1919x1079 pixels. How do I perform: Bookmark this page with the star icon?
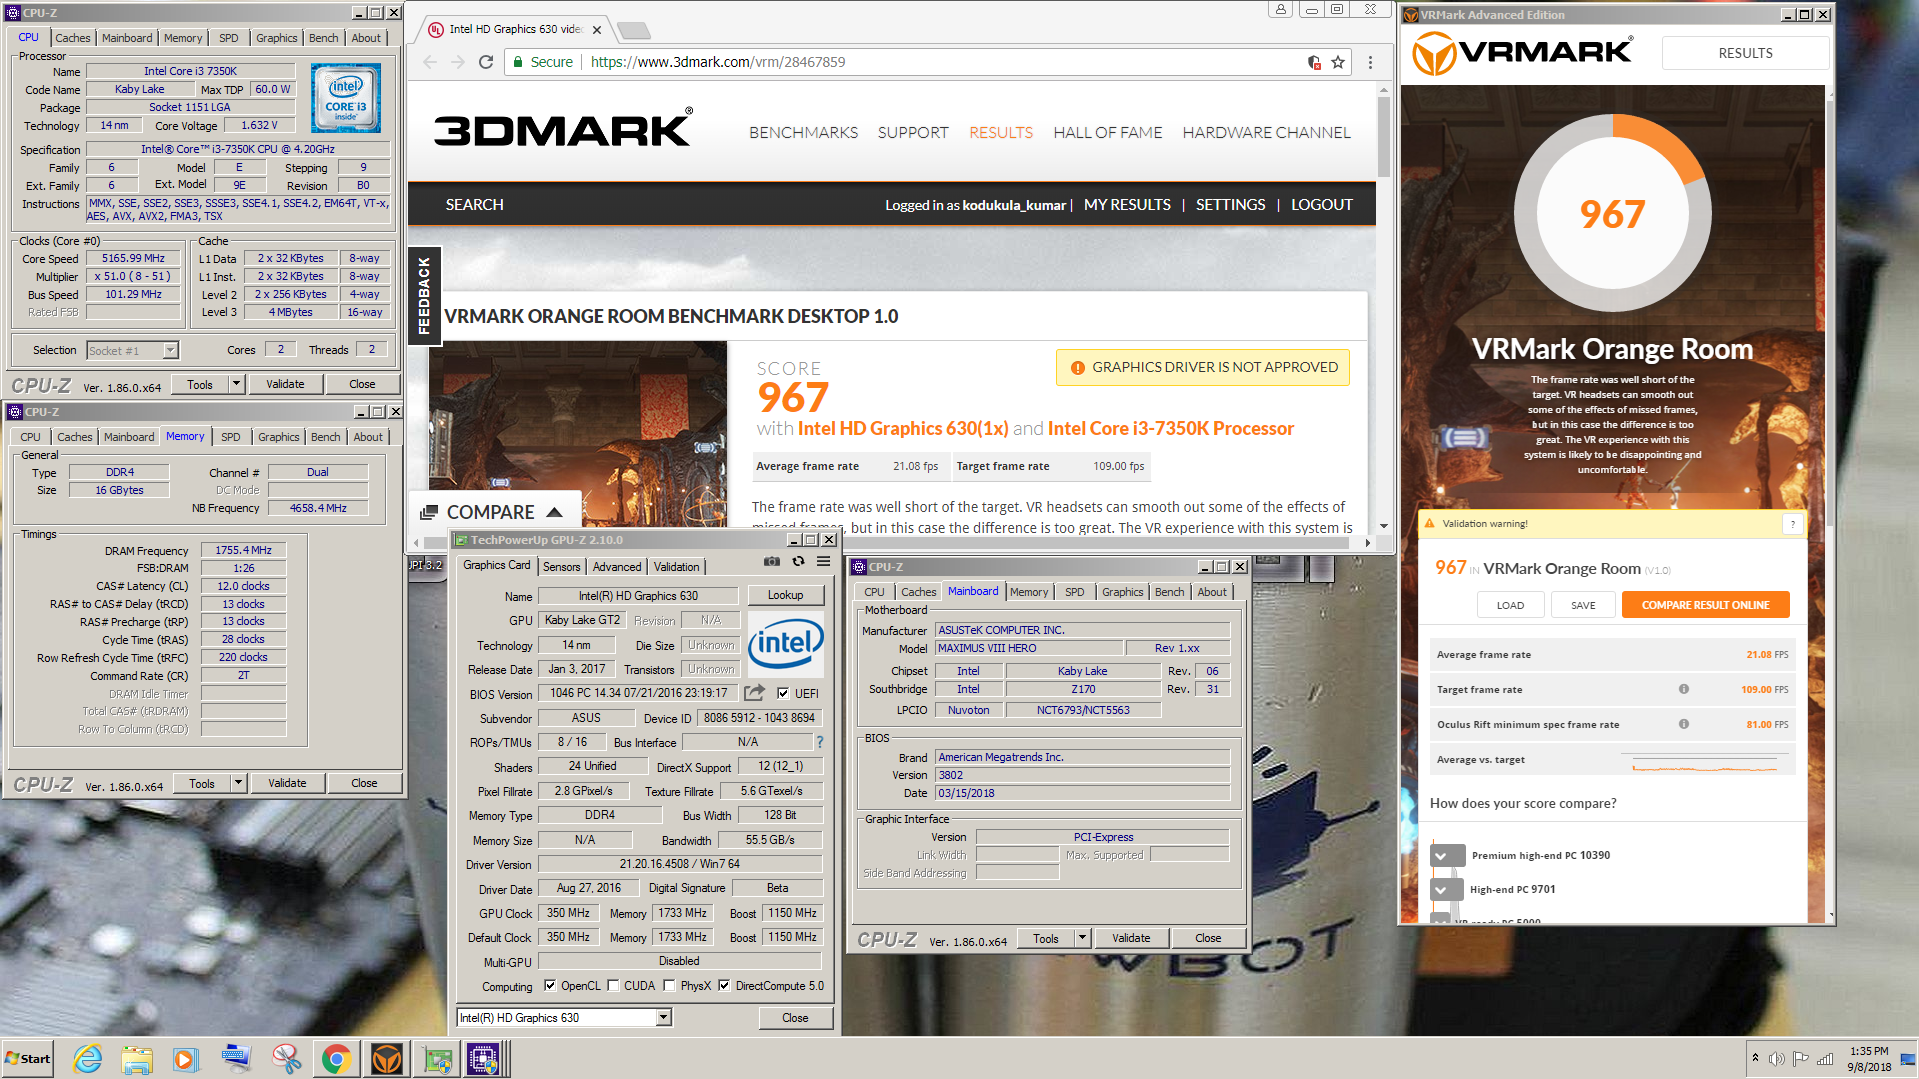(x=1338, y=62)
